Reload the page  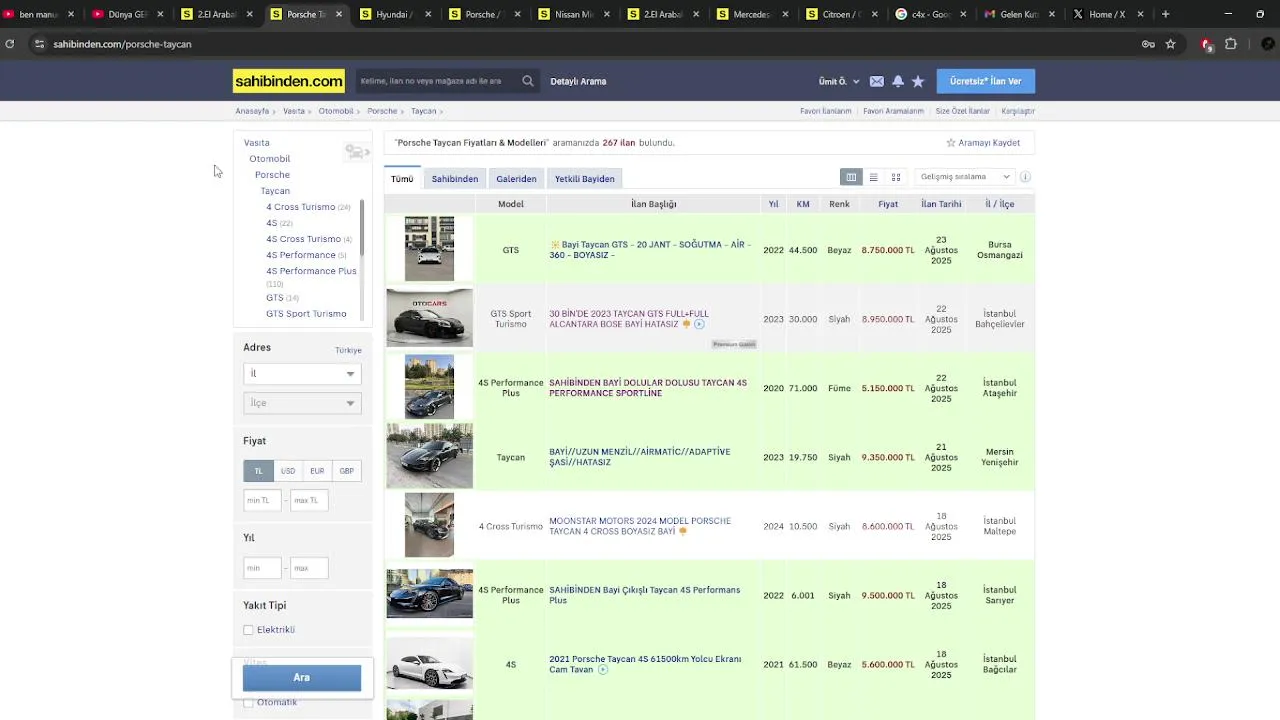tap(10, 44)
